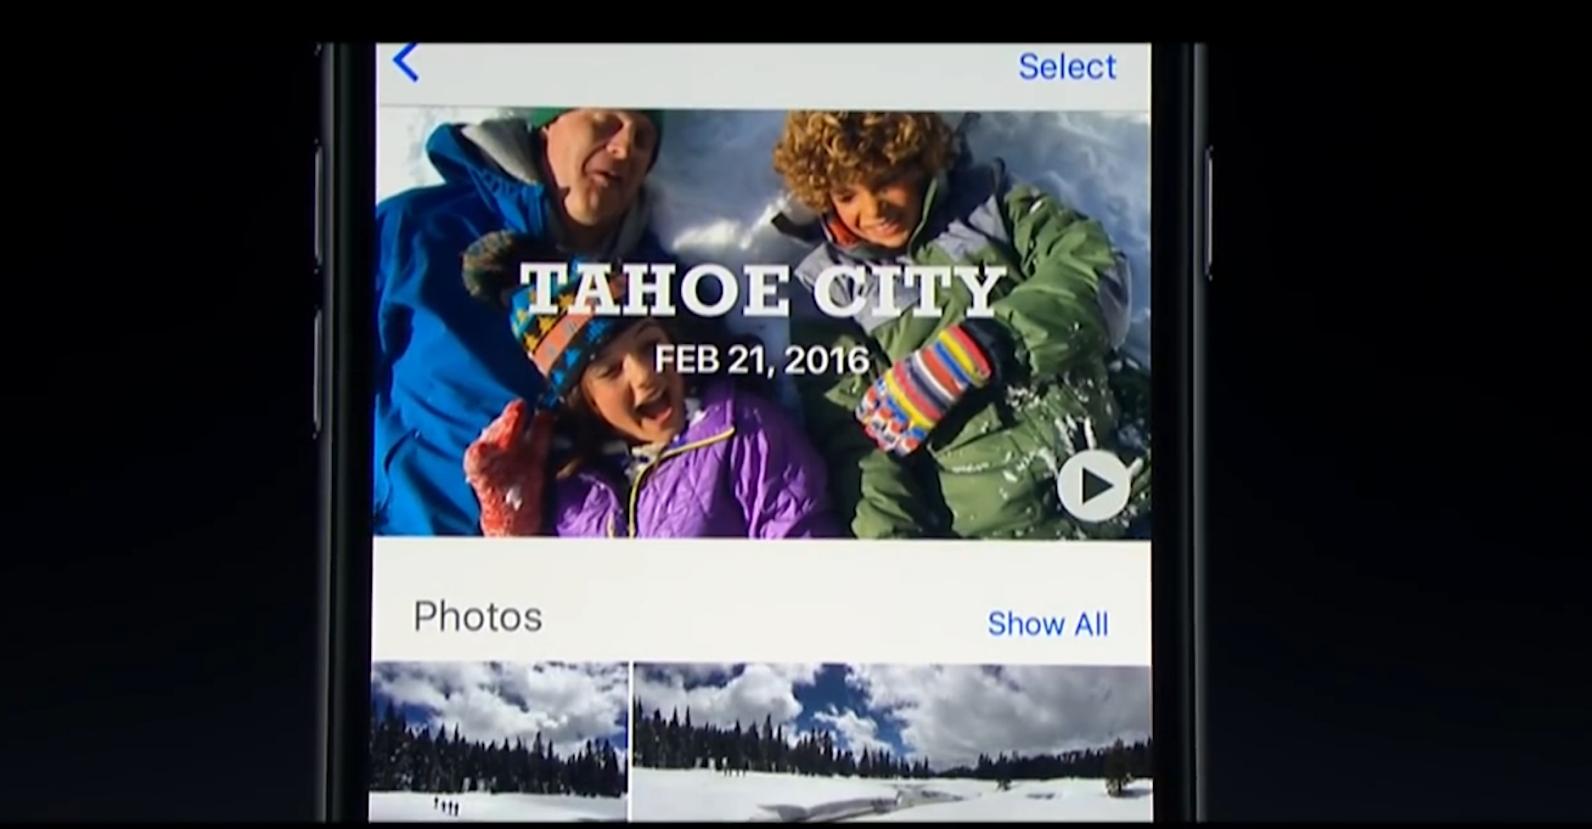Tap Select in the top bar

[1067, 66]
